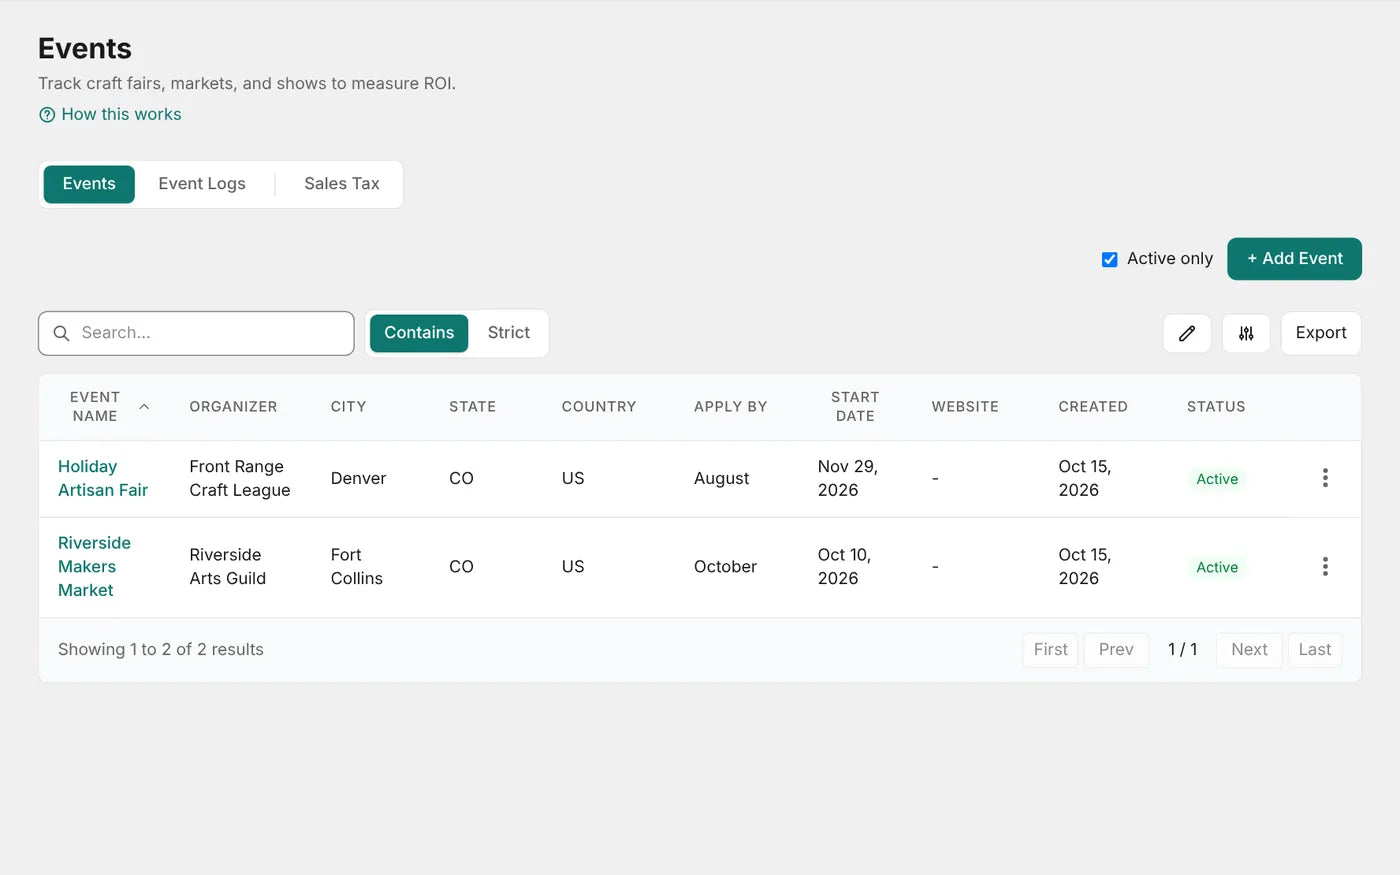The image size is (1400, 875).
Task: Click the Organizer column header
Action: (233, 407)
